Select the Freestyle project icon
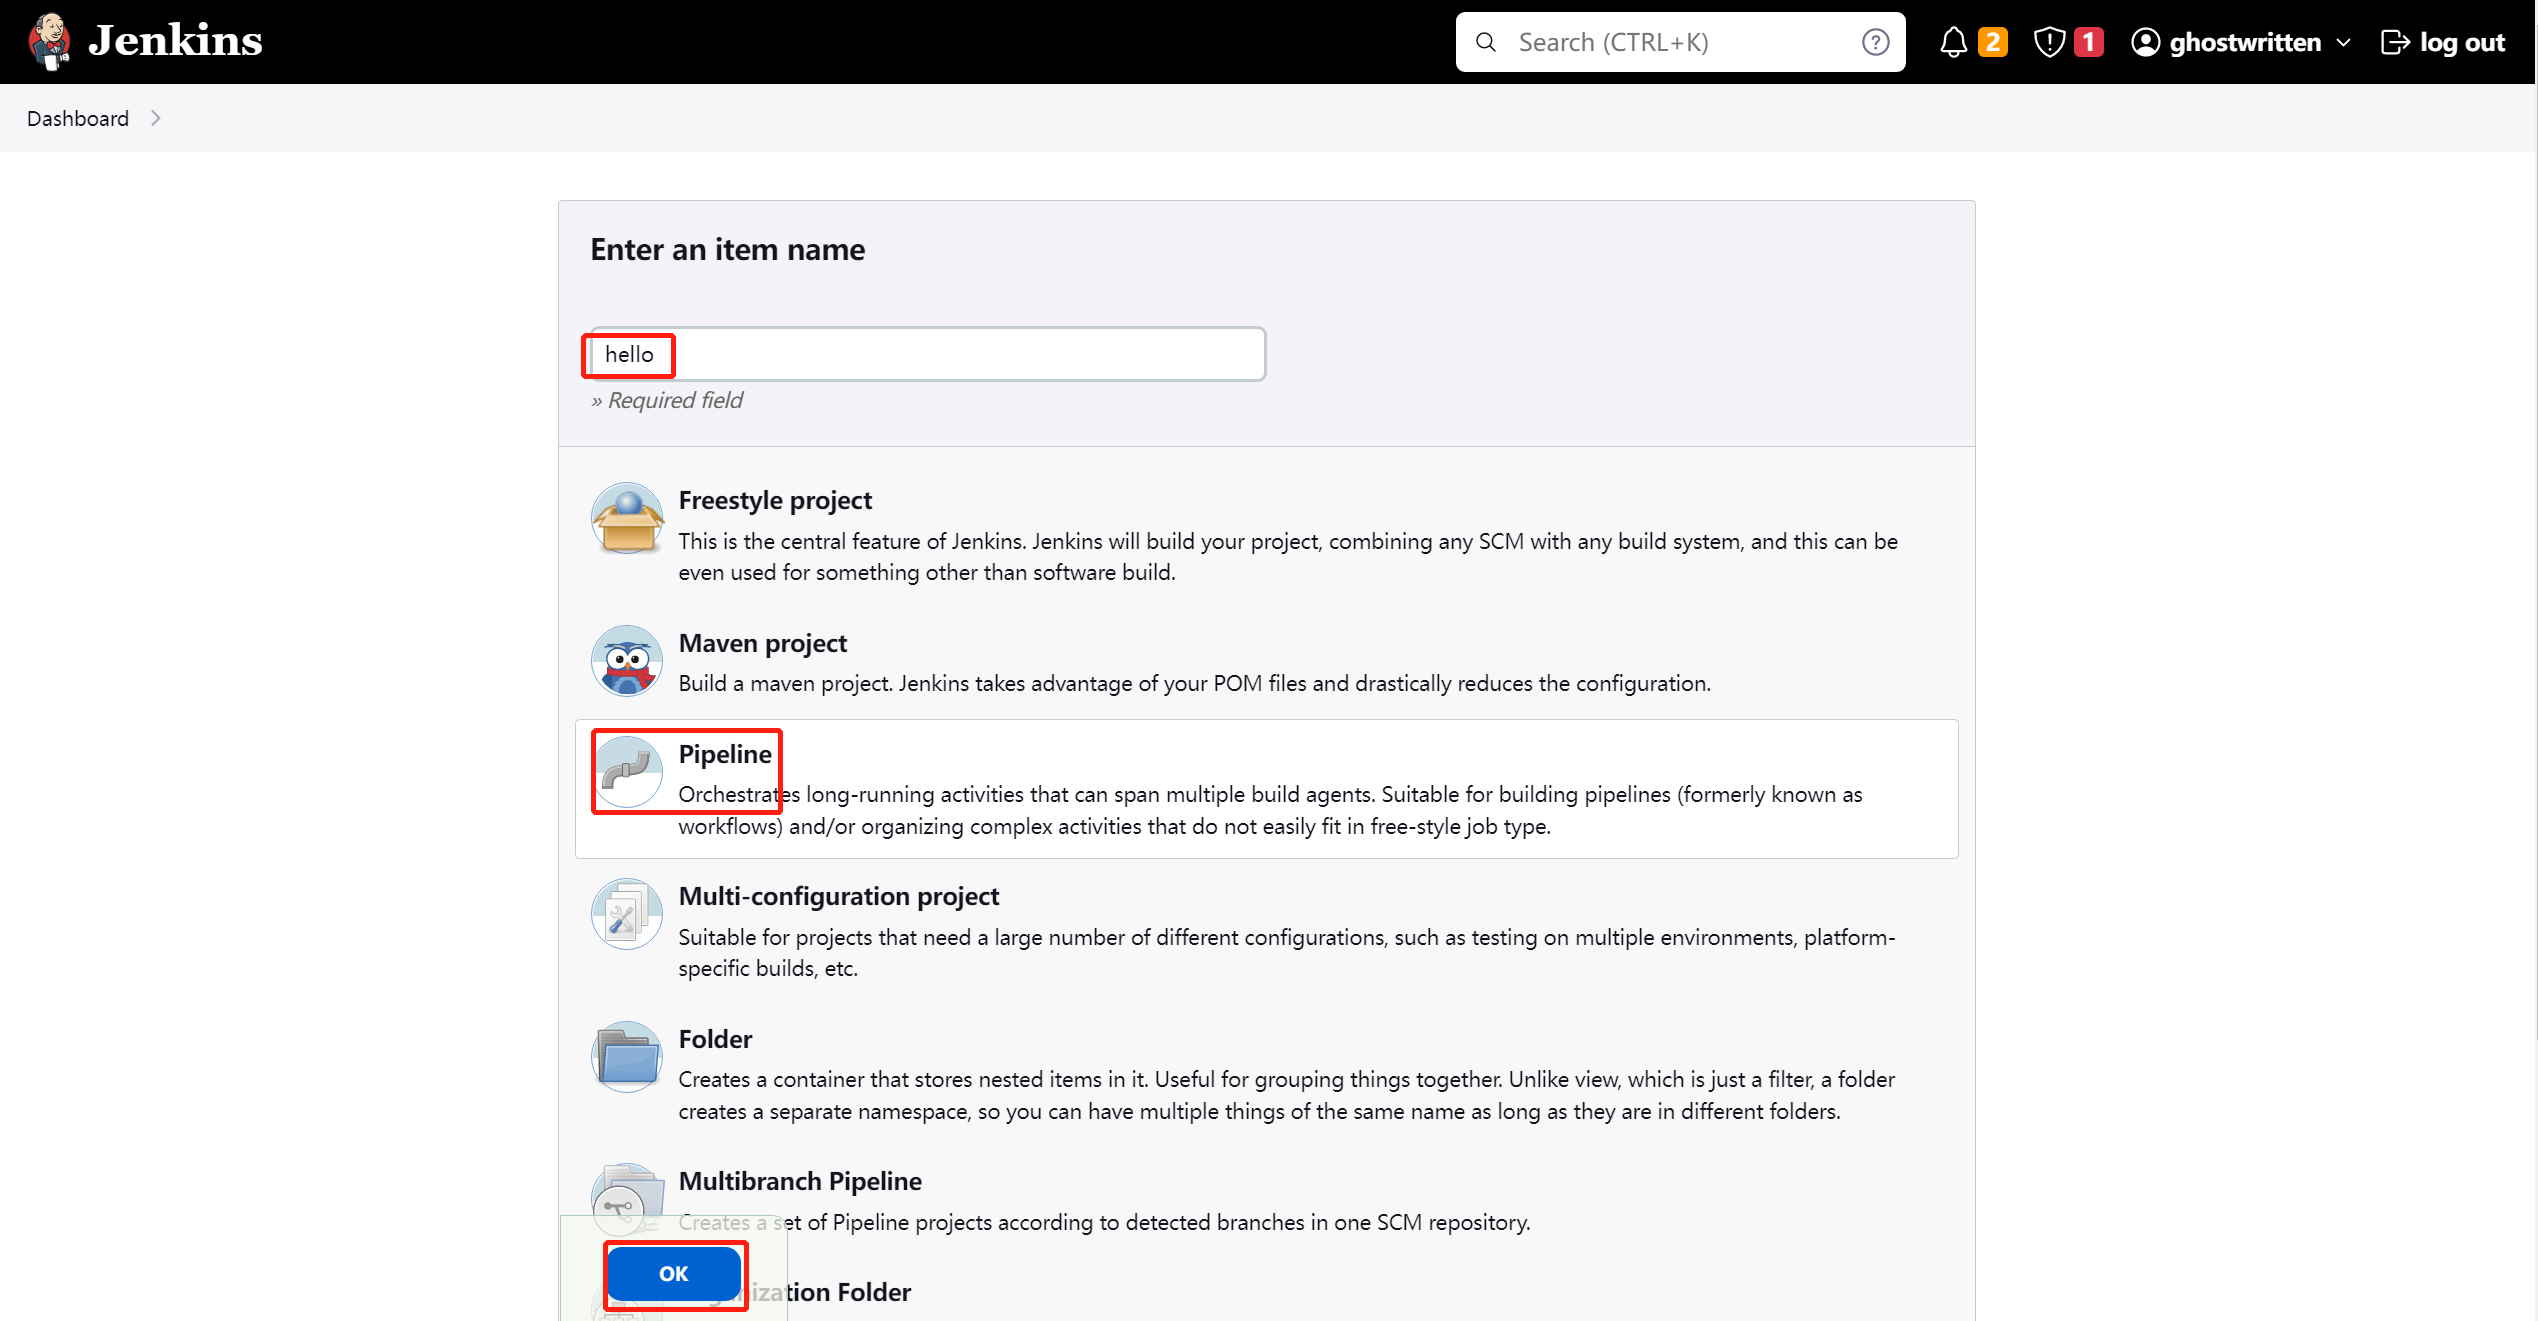Viewport: 2538px width, 1321px height. [x=627, y=518]
